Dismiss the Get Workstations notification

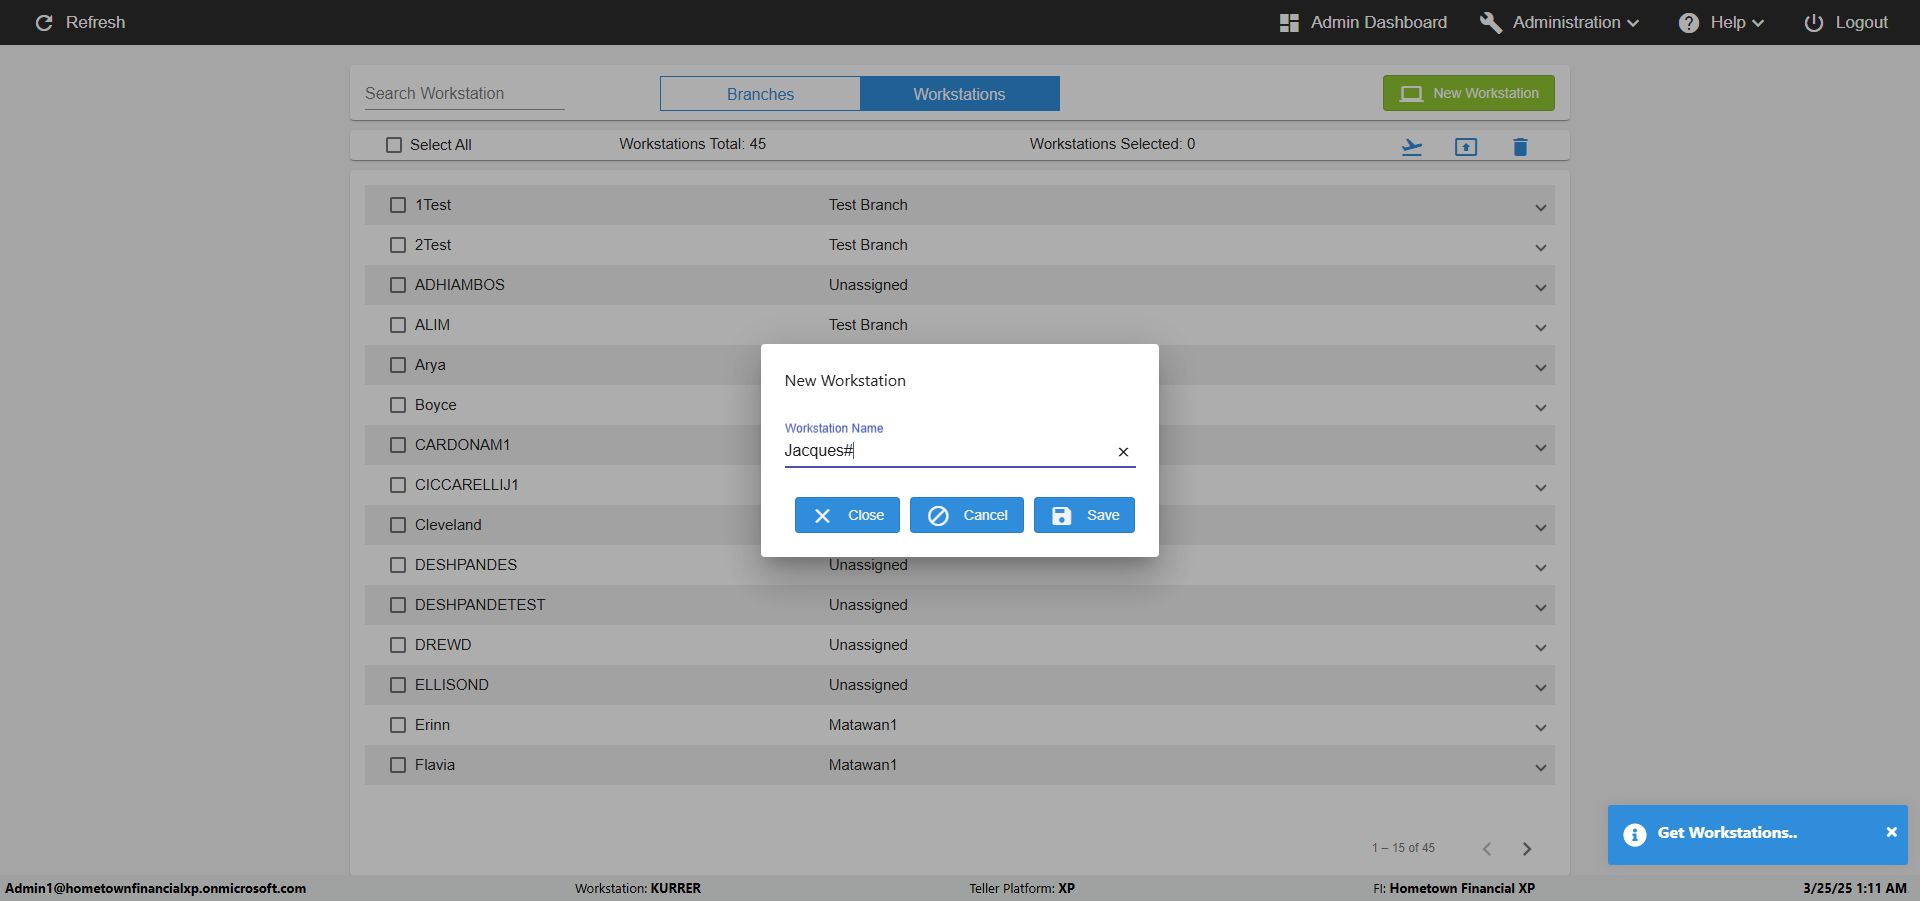coord(1891,832)
